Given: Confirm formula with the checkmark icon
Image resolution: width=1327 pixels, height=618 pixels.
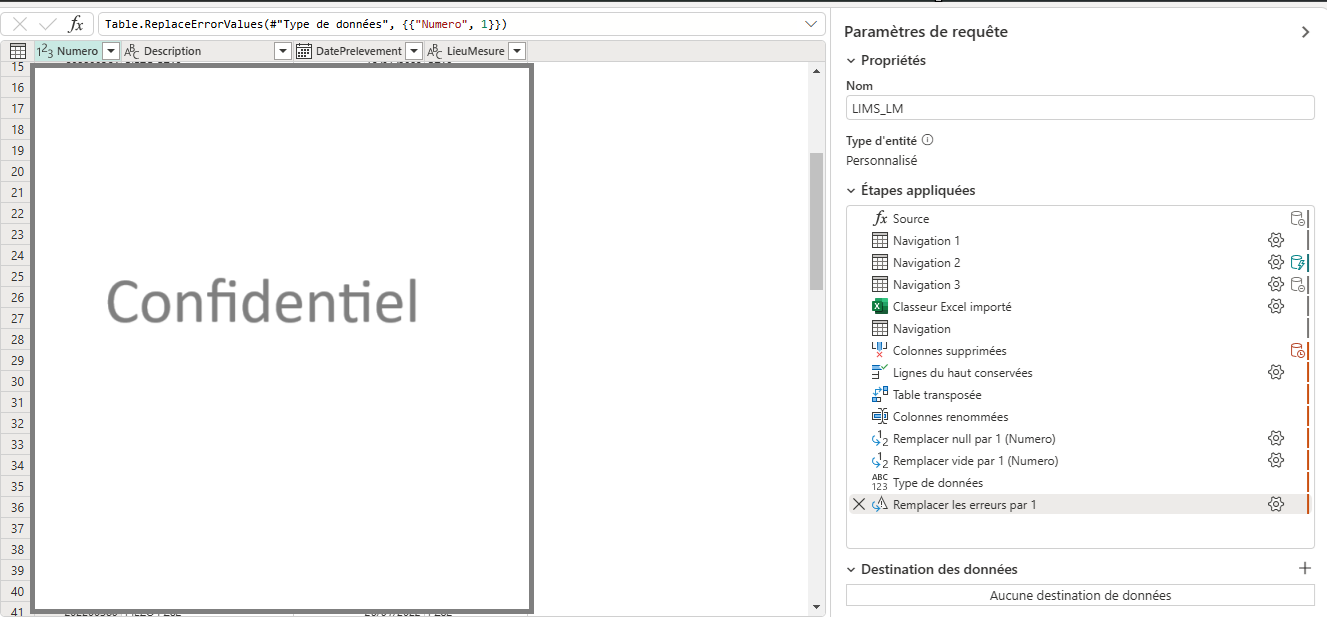Looking at the screenshot, I should click(47, 24).
